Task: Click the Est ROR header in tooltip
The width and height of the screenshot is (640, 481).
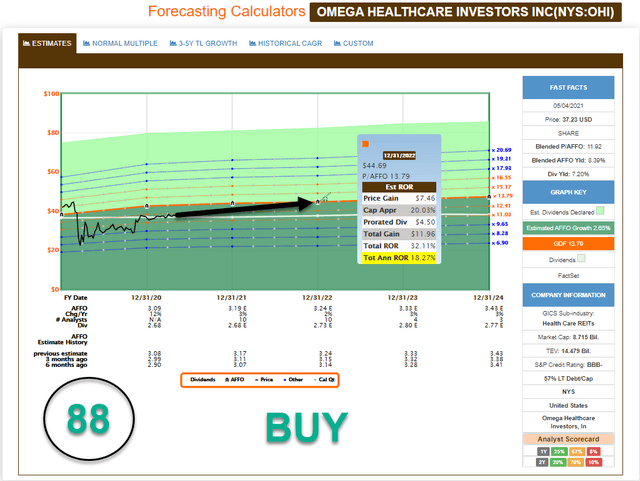Action: pyautogui.click(x=399, y=187)
